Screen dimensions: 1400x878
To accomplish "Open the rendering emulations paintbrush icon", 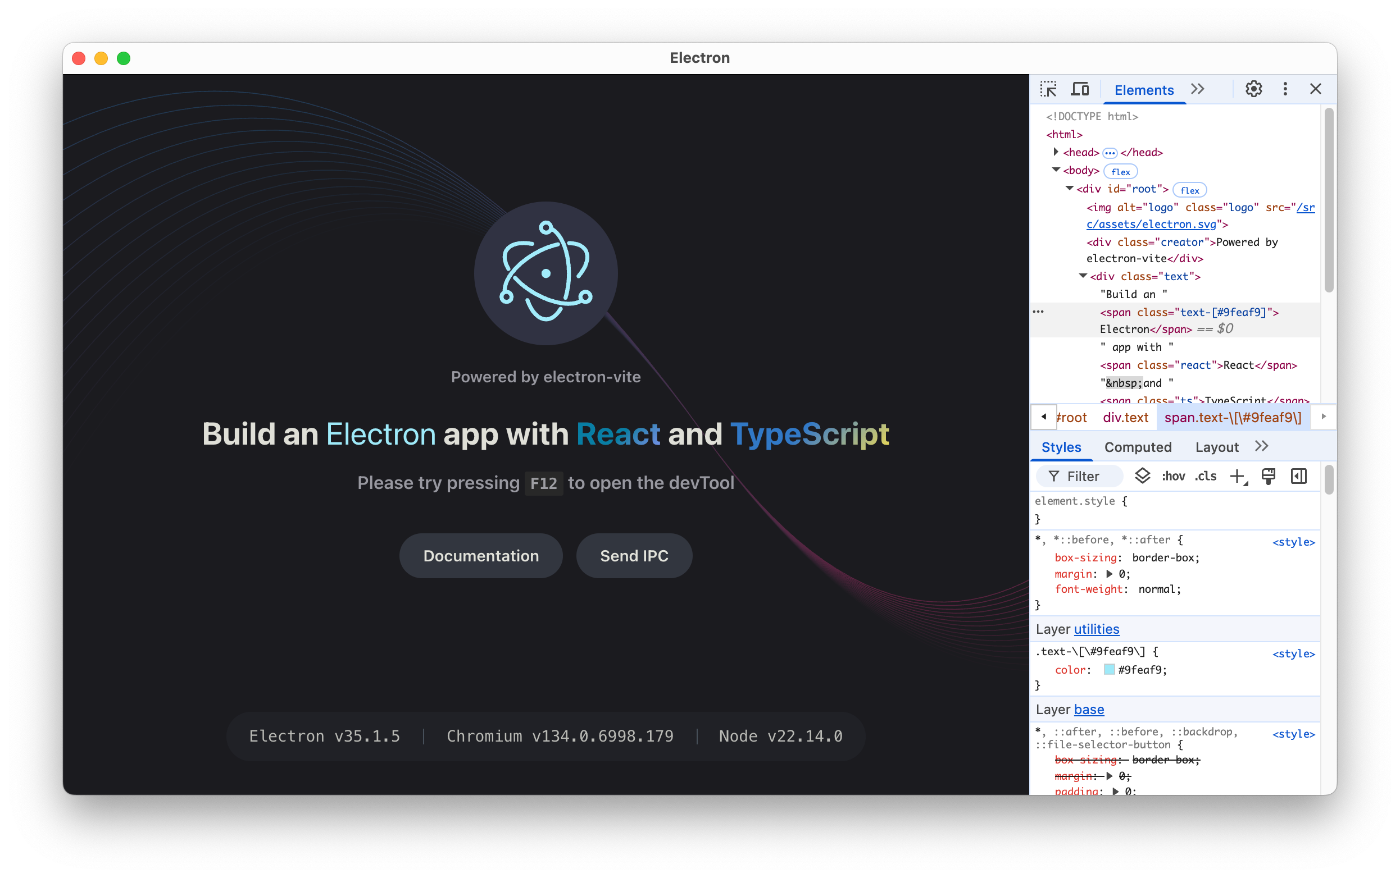I will coord(1268,476).
